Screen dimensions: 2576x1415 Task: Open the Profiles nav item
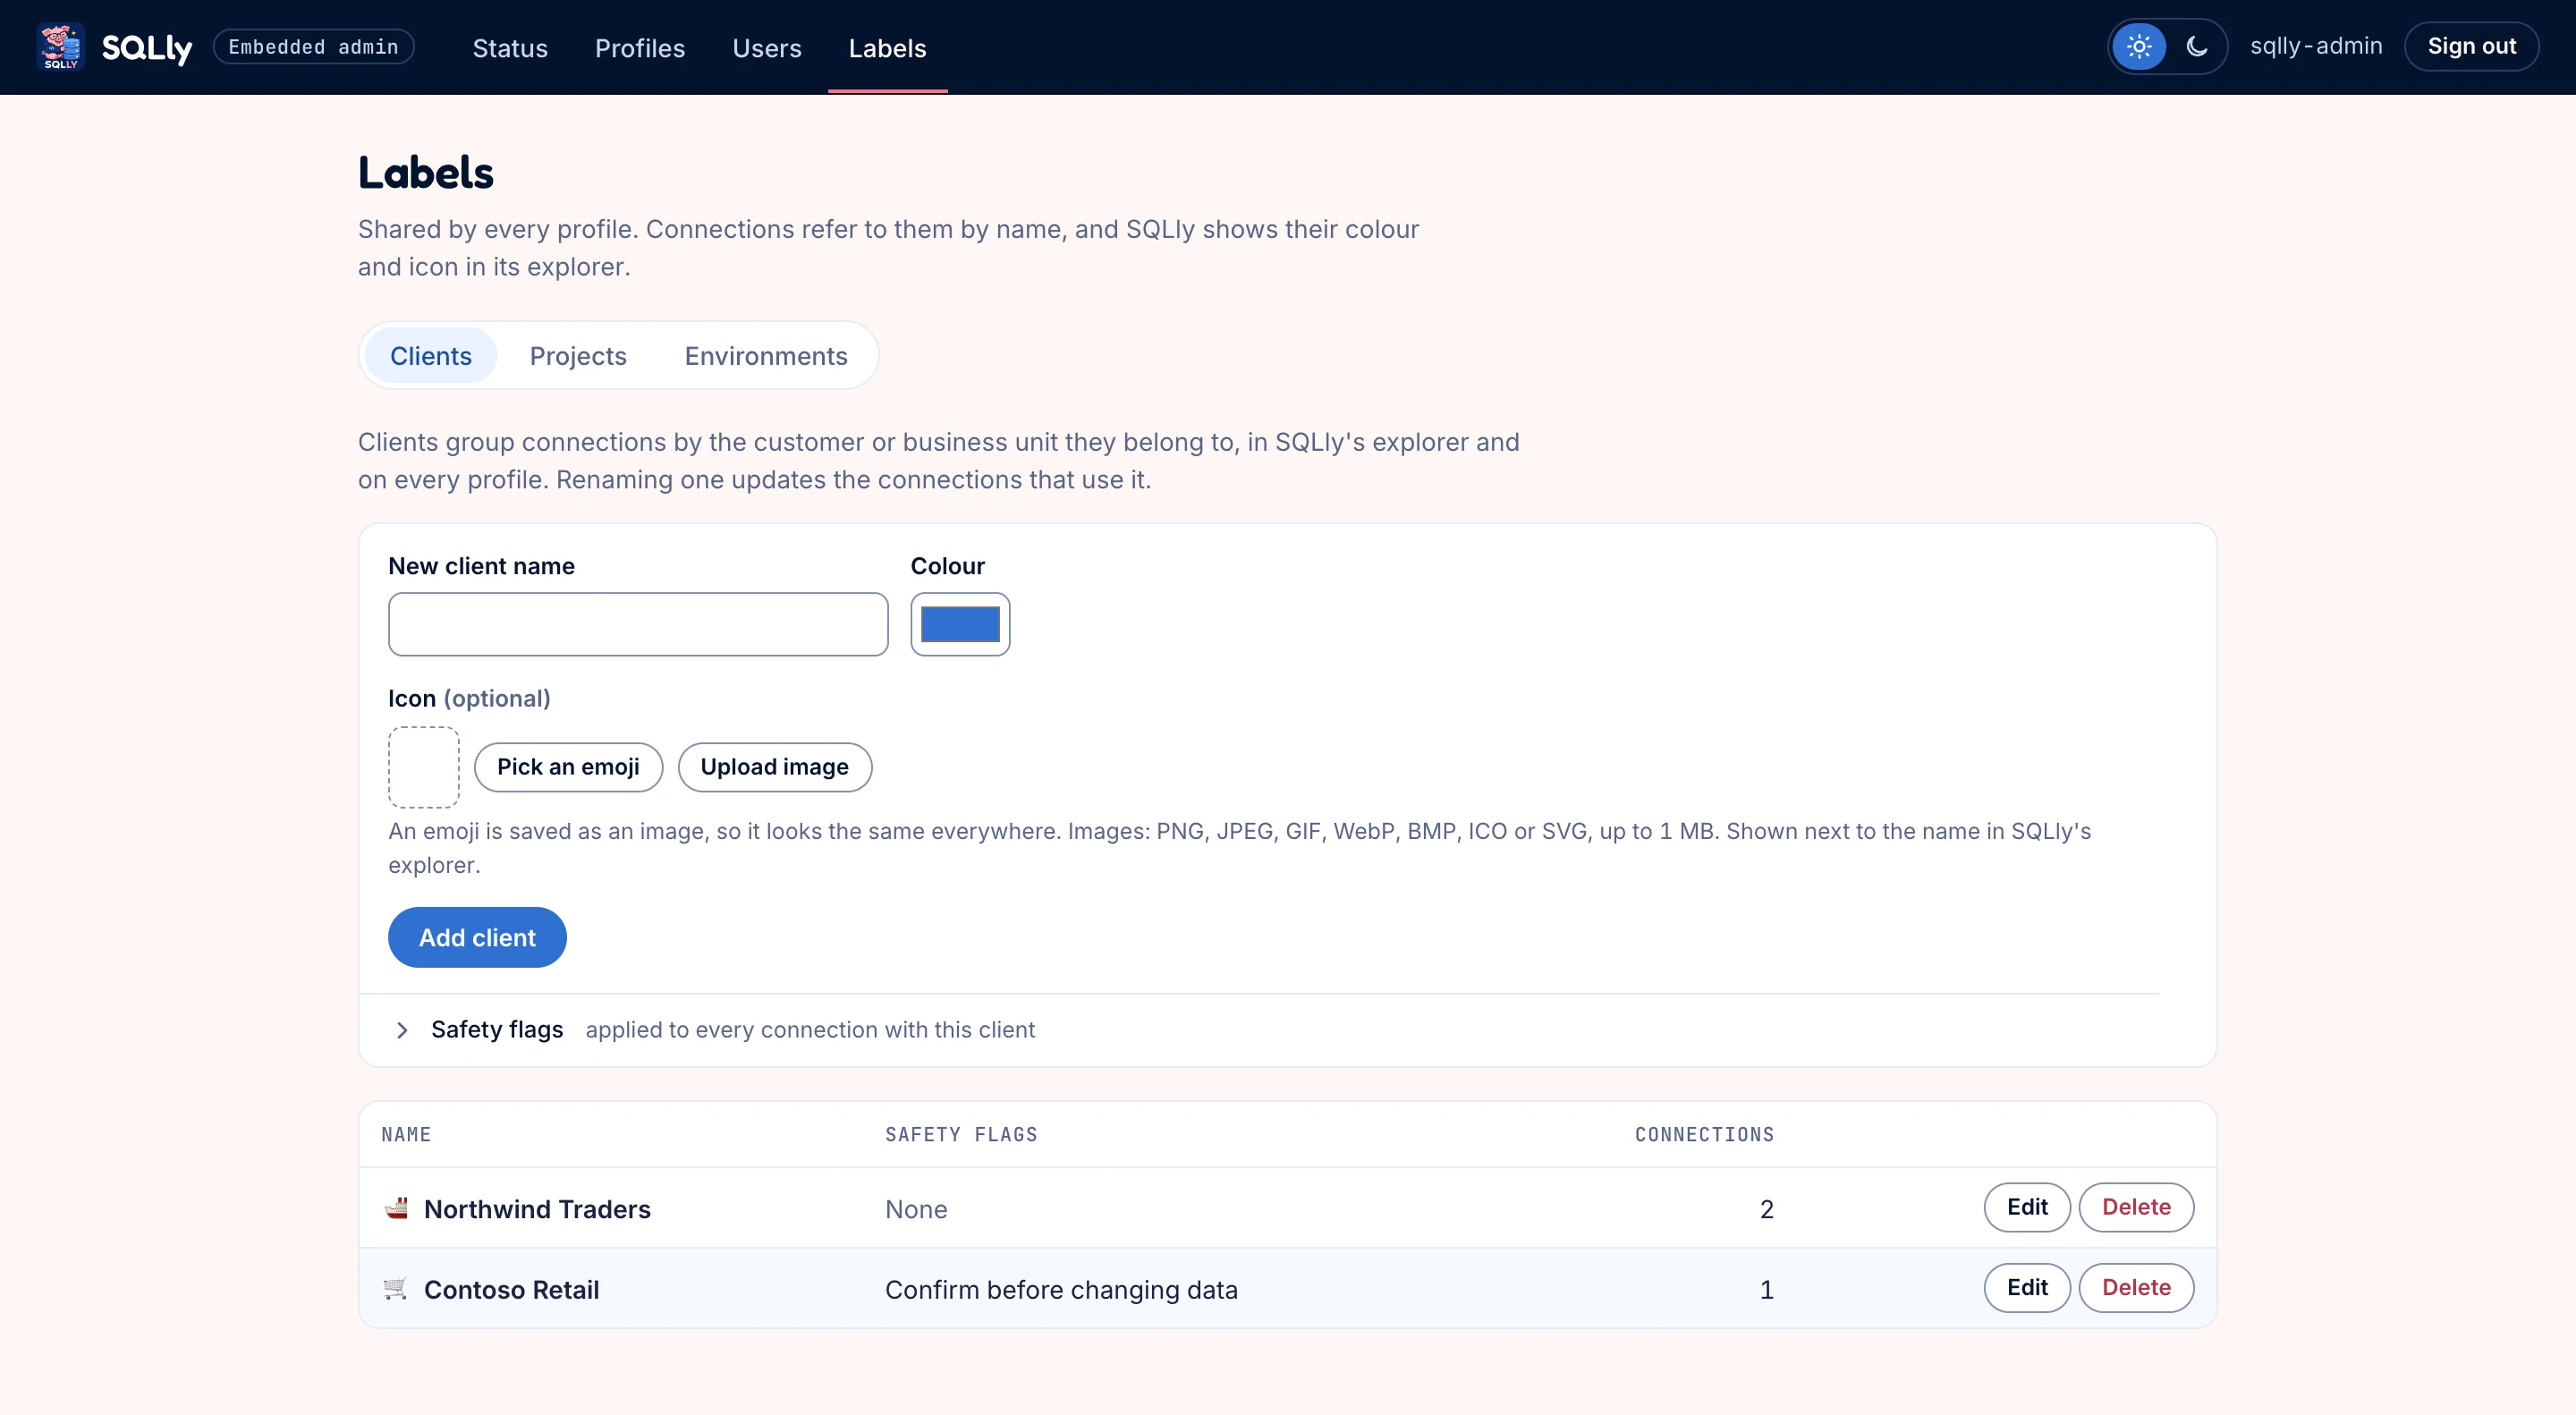point(640,48)
